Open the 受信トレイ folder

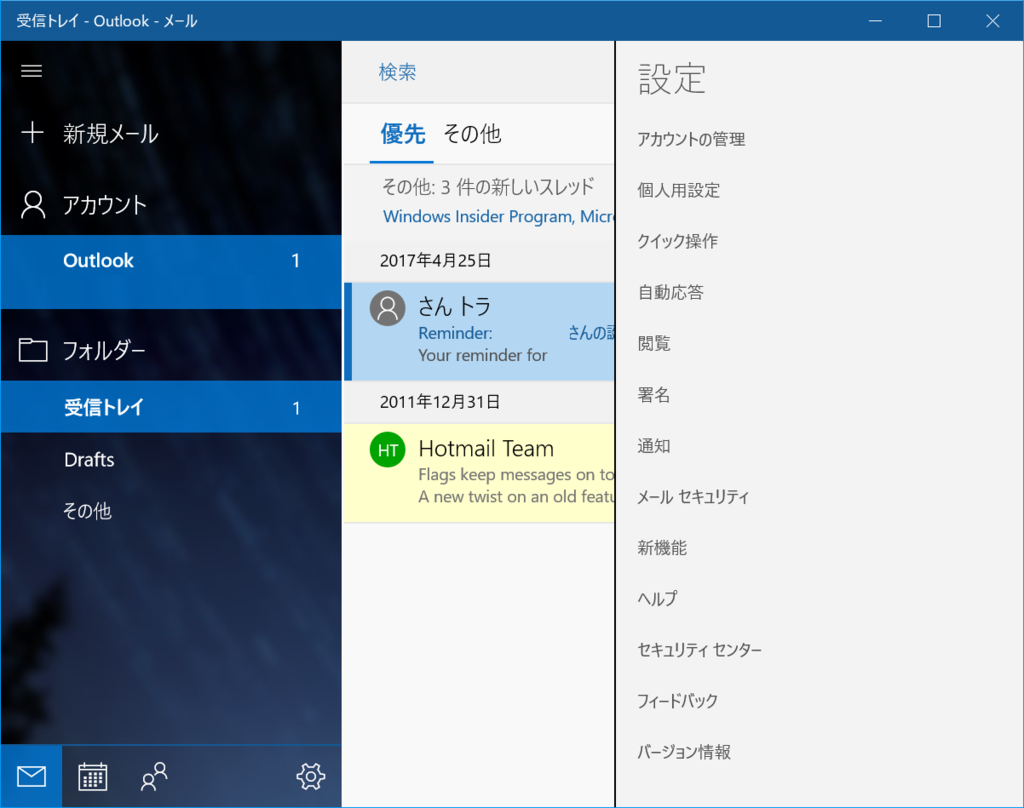171,407
